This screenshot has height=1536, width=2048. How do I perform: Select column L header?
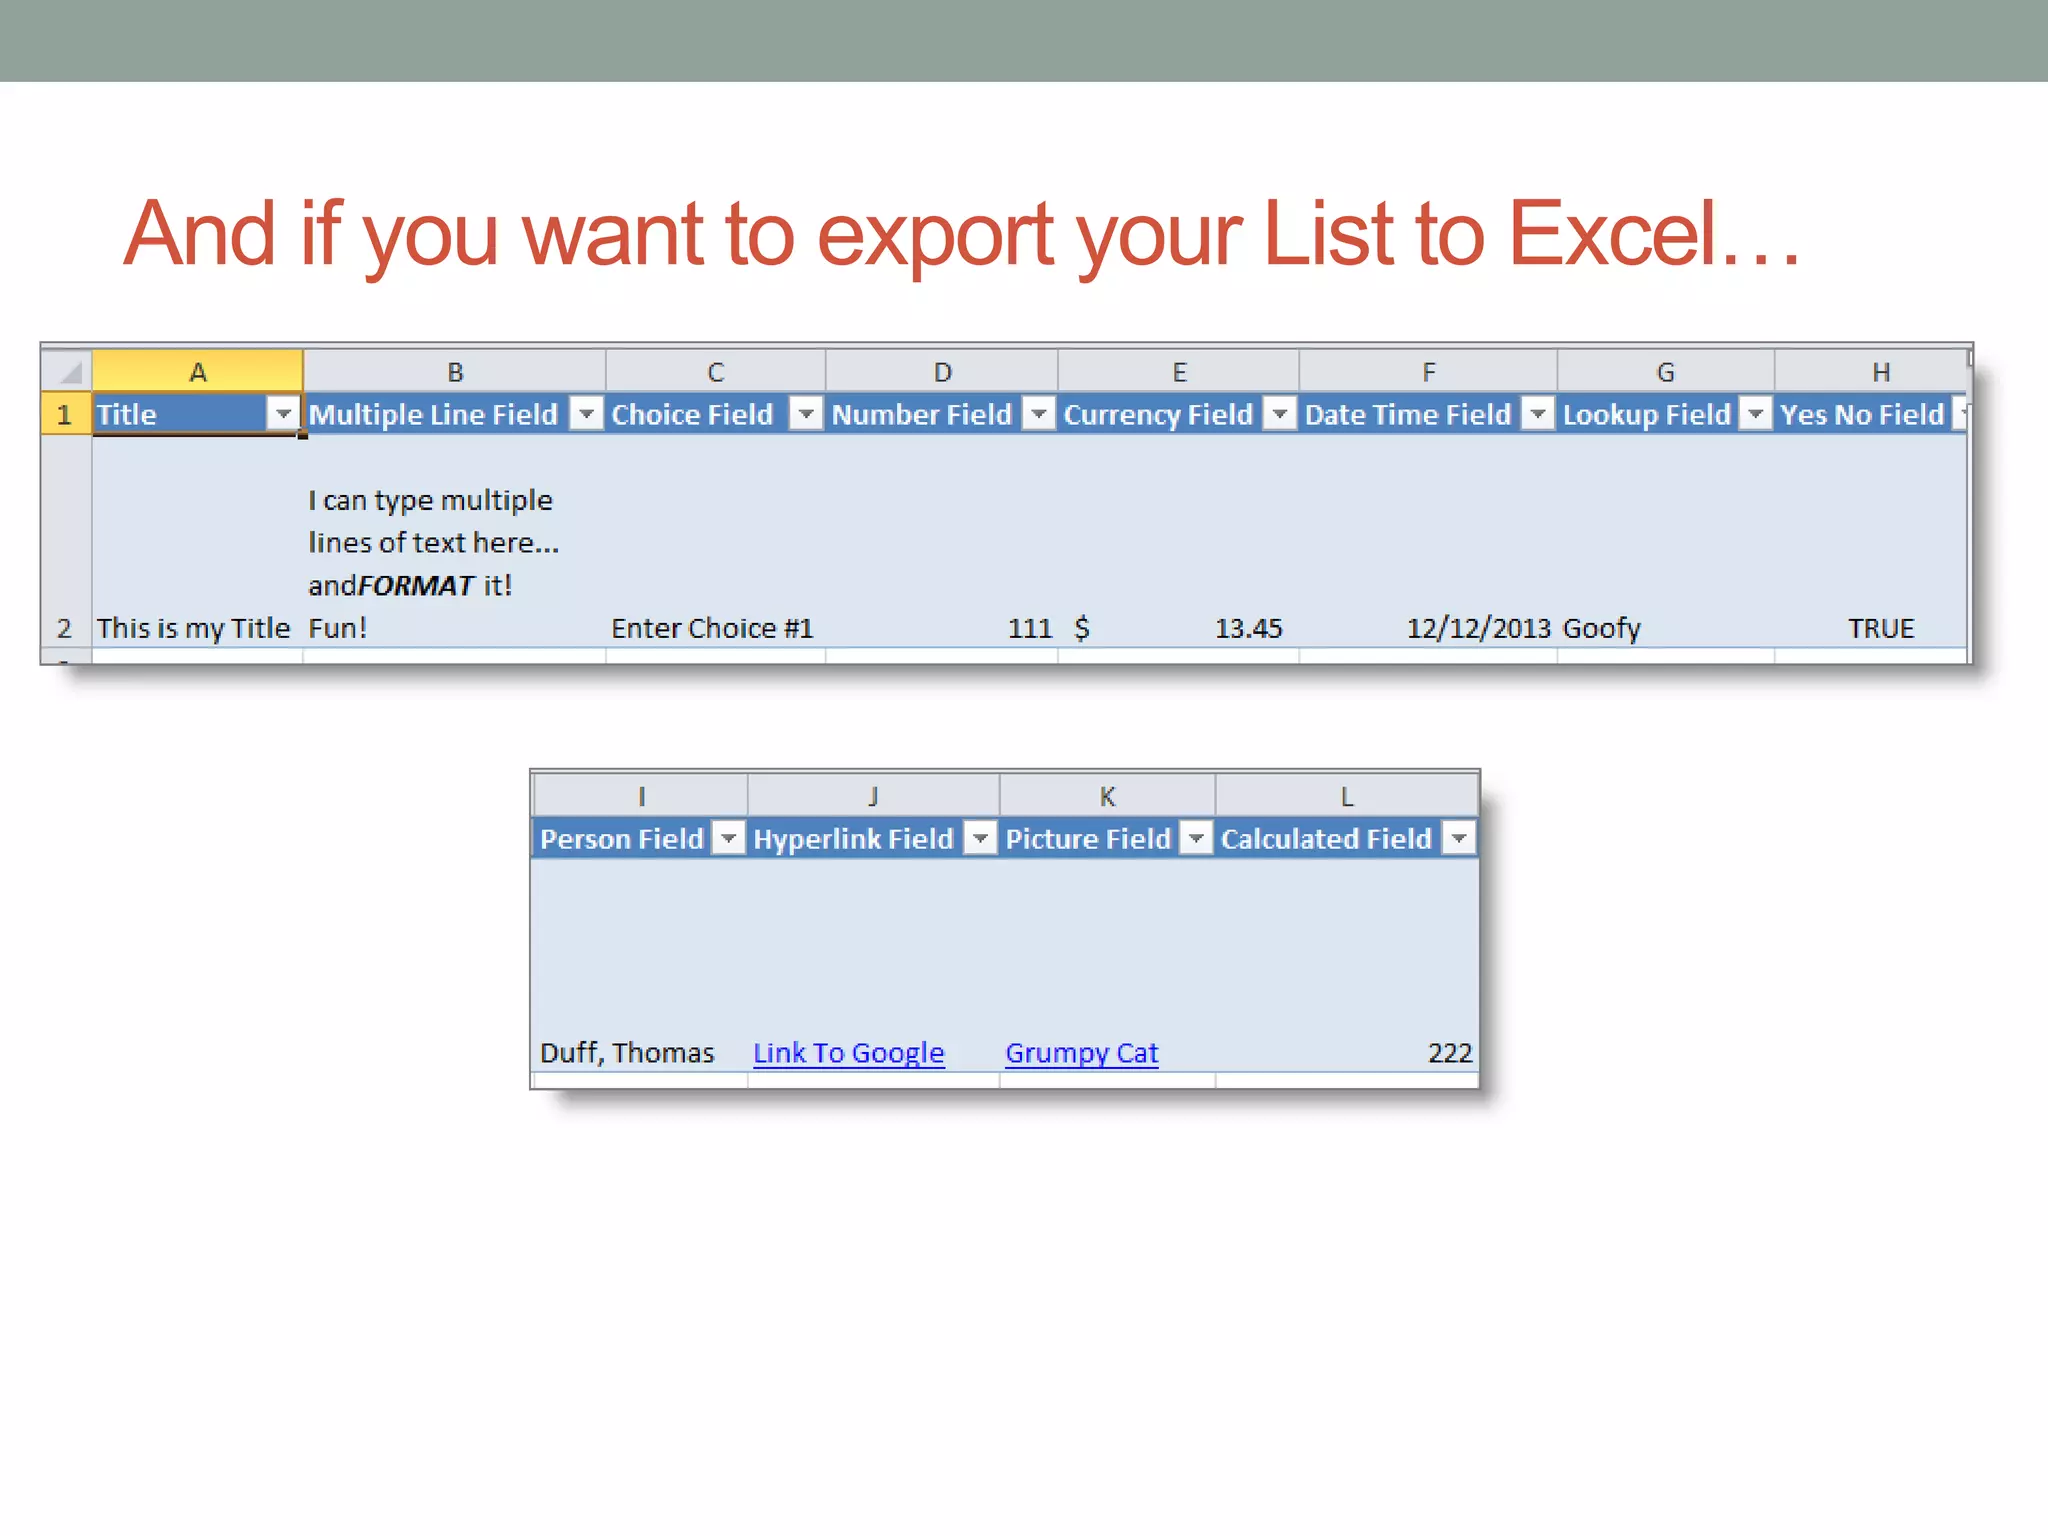(x=1347, y=796)
